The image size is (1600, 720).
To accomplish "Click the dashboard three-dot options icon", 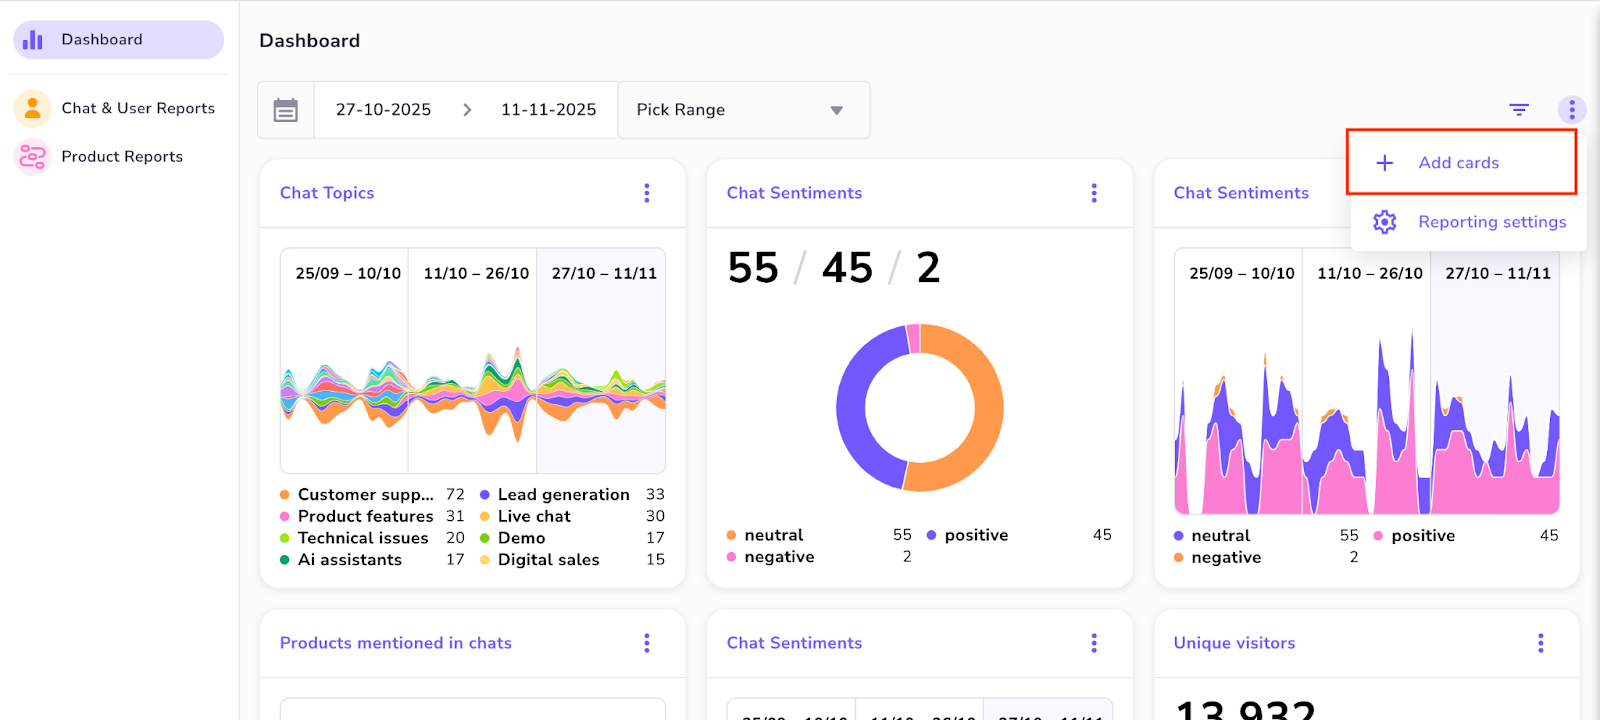I will (x=1571, y=110).
